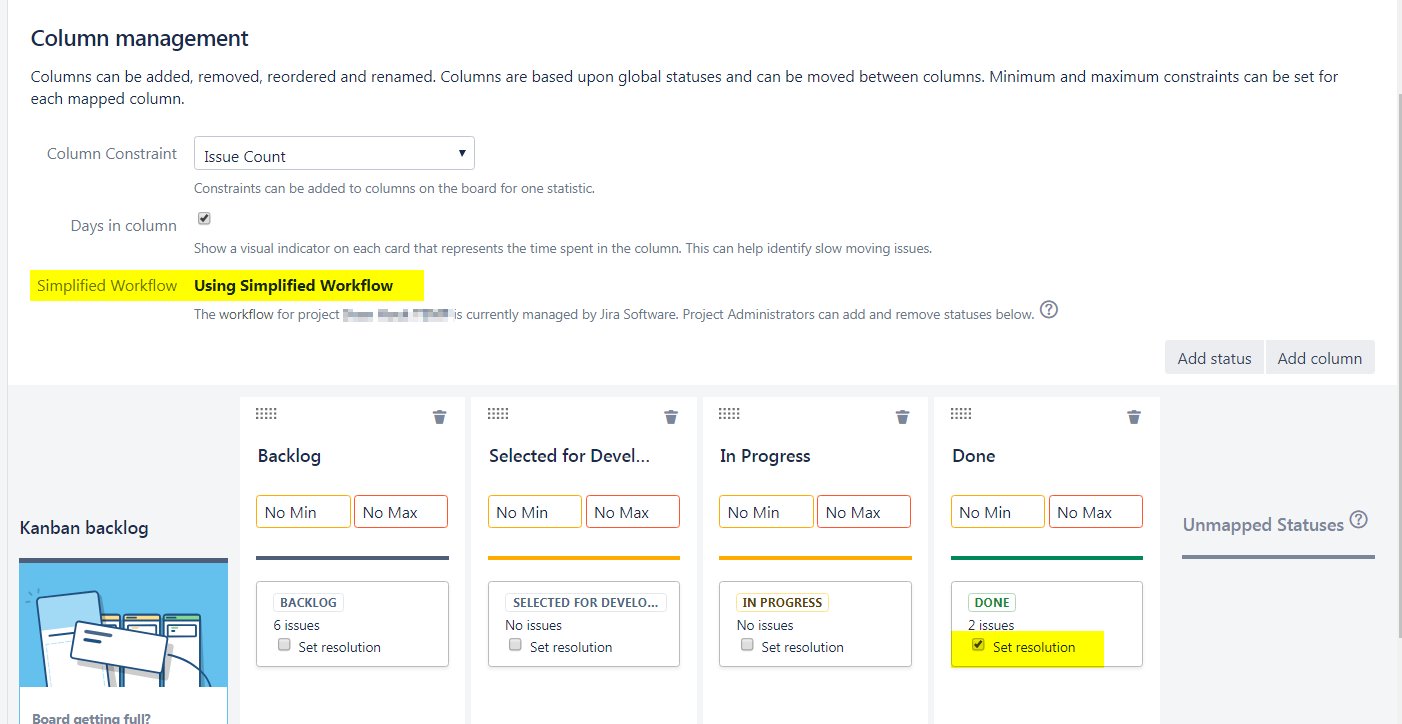This screenshot has width=1402, height=724.
Task: Click trash icon on Selected for Development column
Action: click(x=671, y=417)
